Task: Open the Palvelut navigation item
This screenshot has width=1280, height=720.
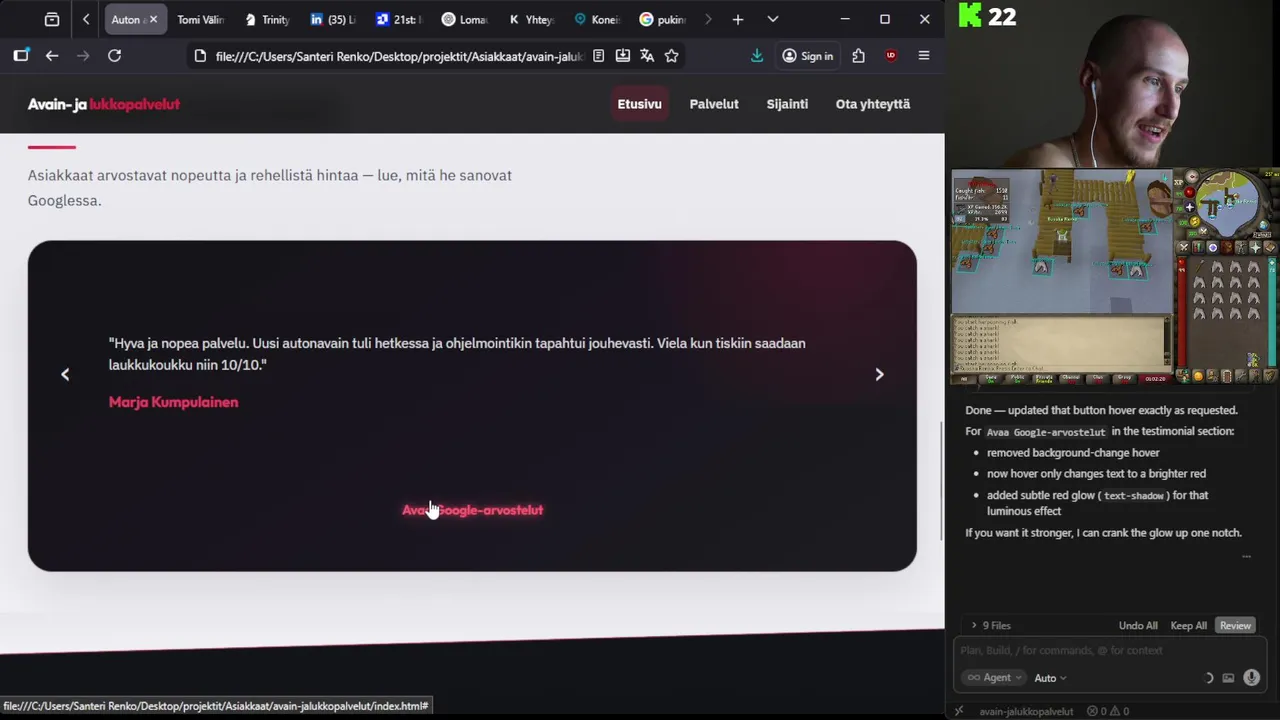Action: (714, 104)
